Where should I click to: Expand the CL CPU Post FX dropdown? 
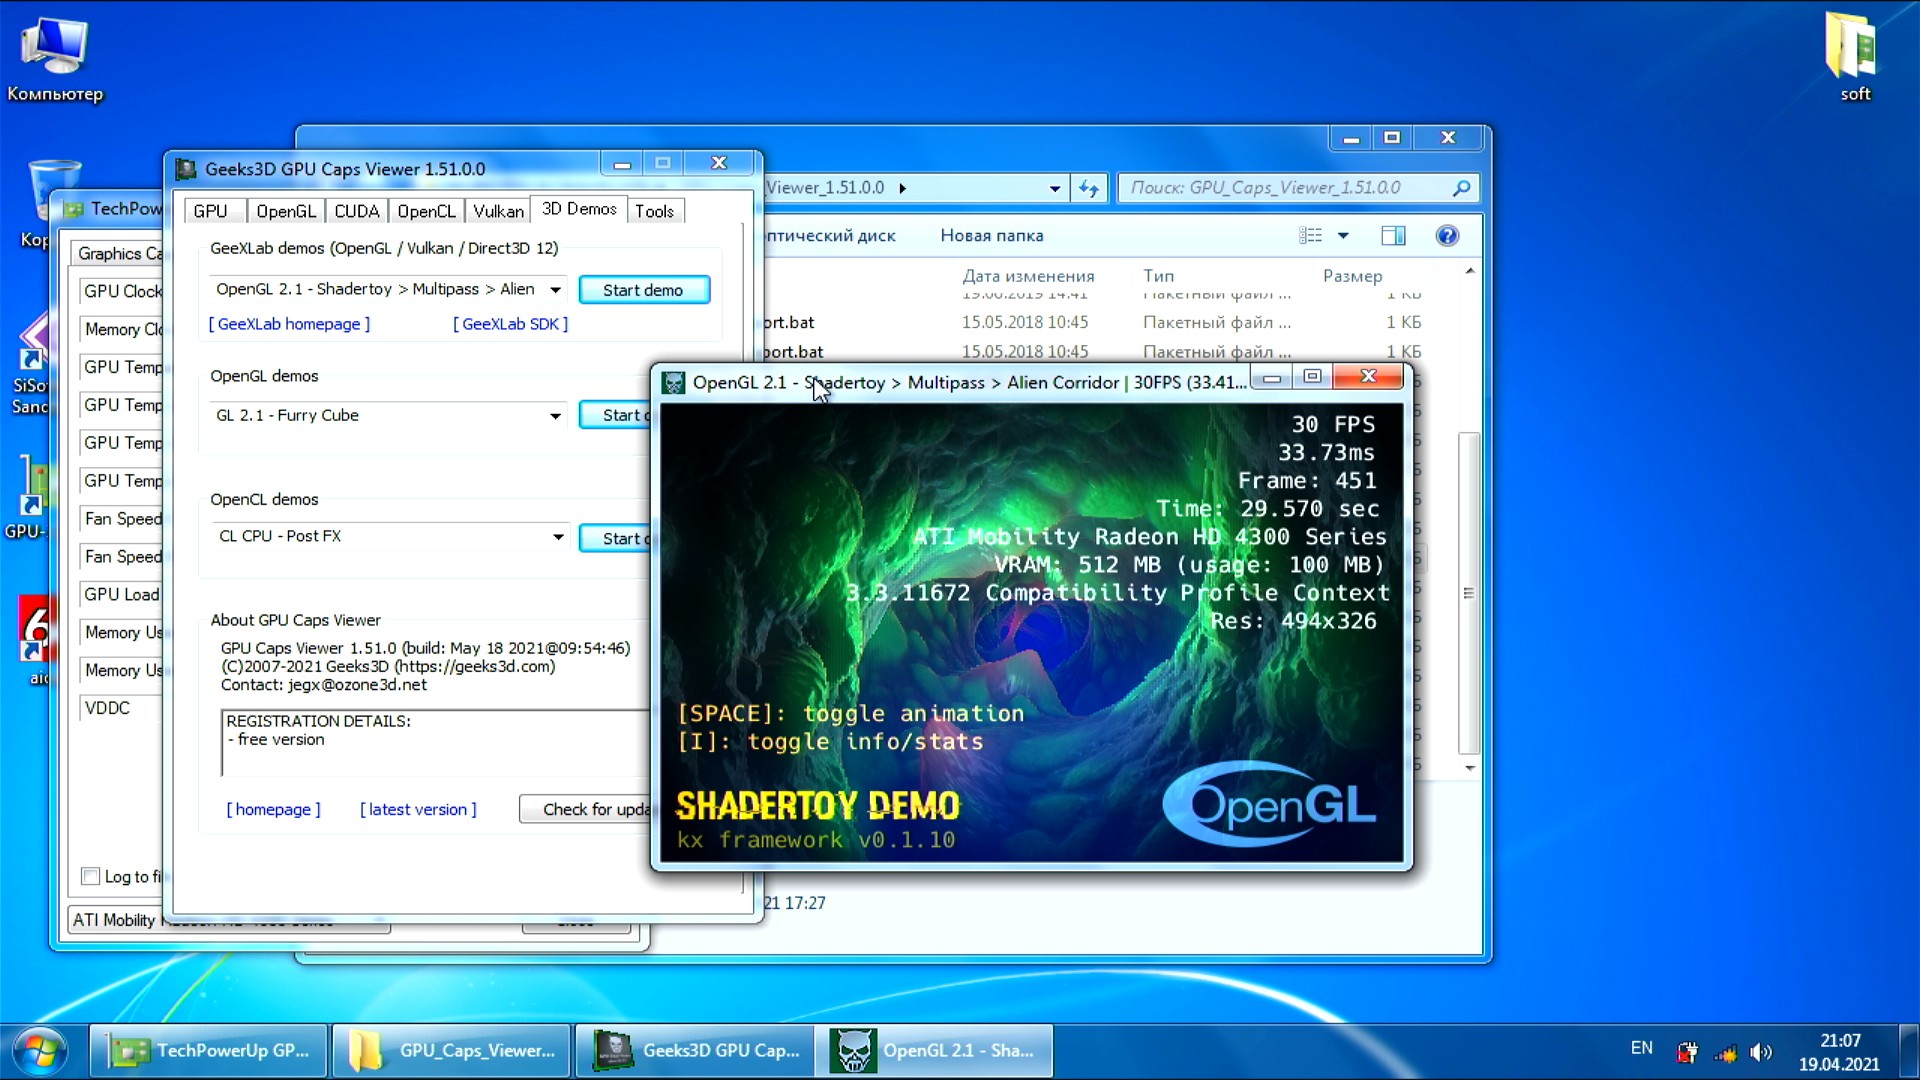pos(558,537)
